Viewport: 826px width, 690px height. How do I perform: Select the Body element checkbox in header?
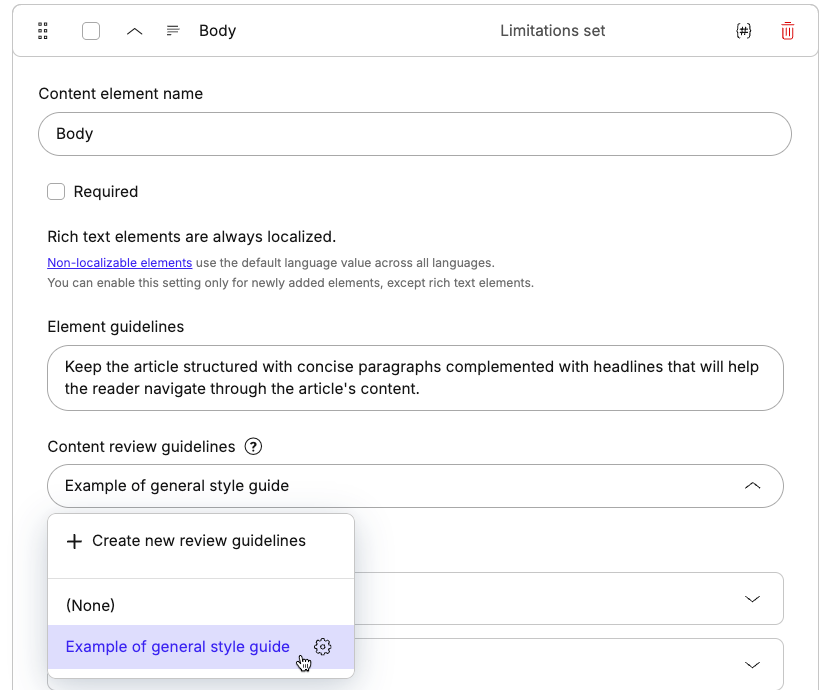90,31
